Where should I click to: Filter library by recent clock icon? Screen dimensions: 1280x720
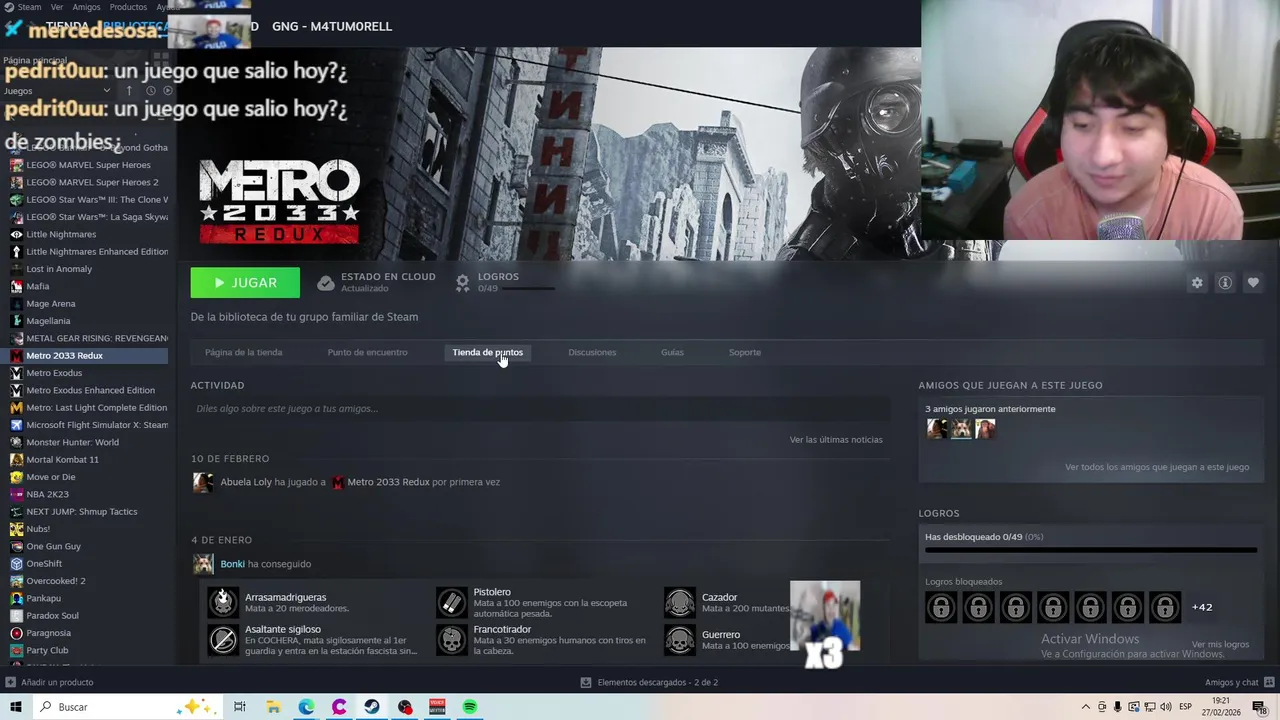pyautogui.click(x=151, y=91)
